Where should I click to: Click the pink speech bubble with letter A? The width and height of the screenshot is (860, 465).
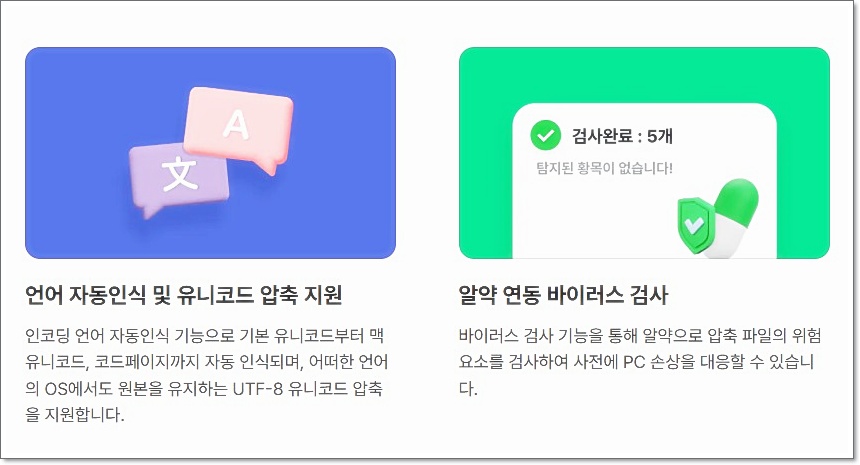pos(239,127)
